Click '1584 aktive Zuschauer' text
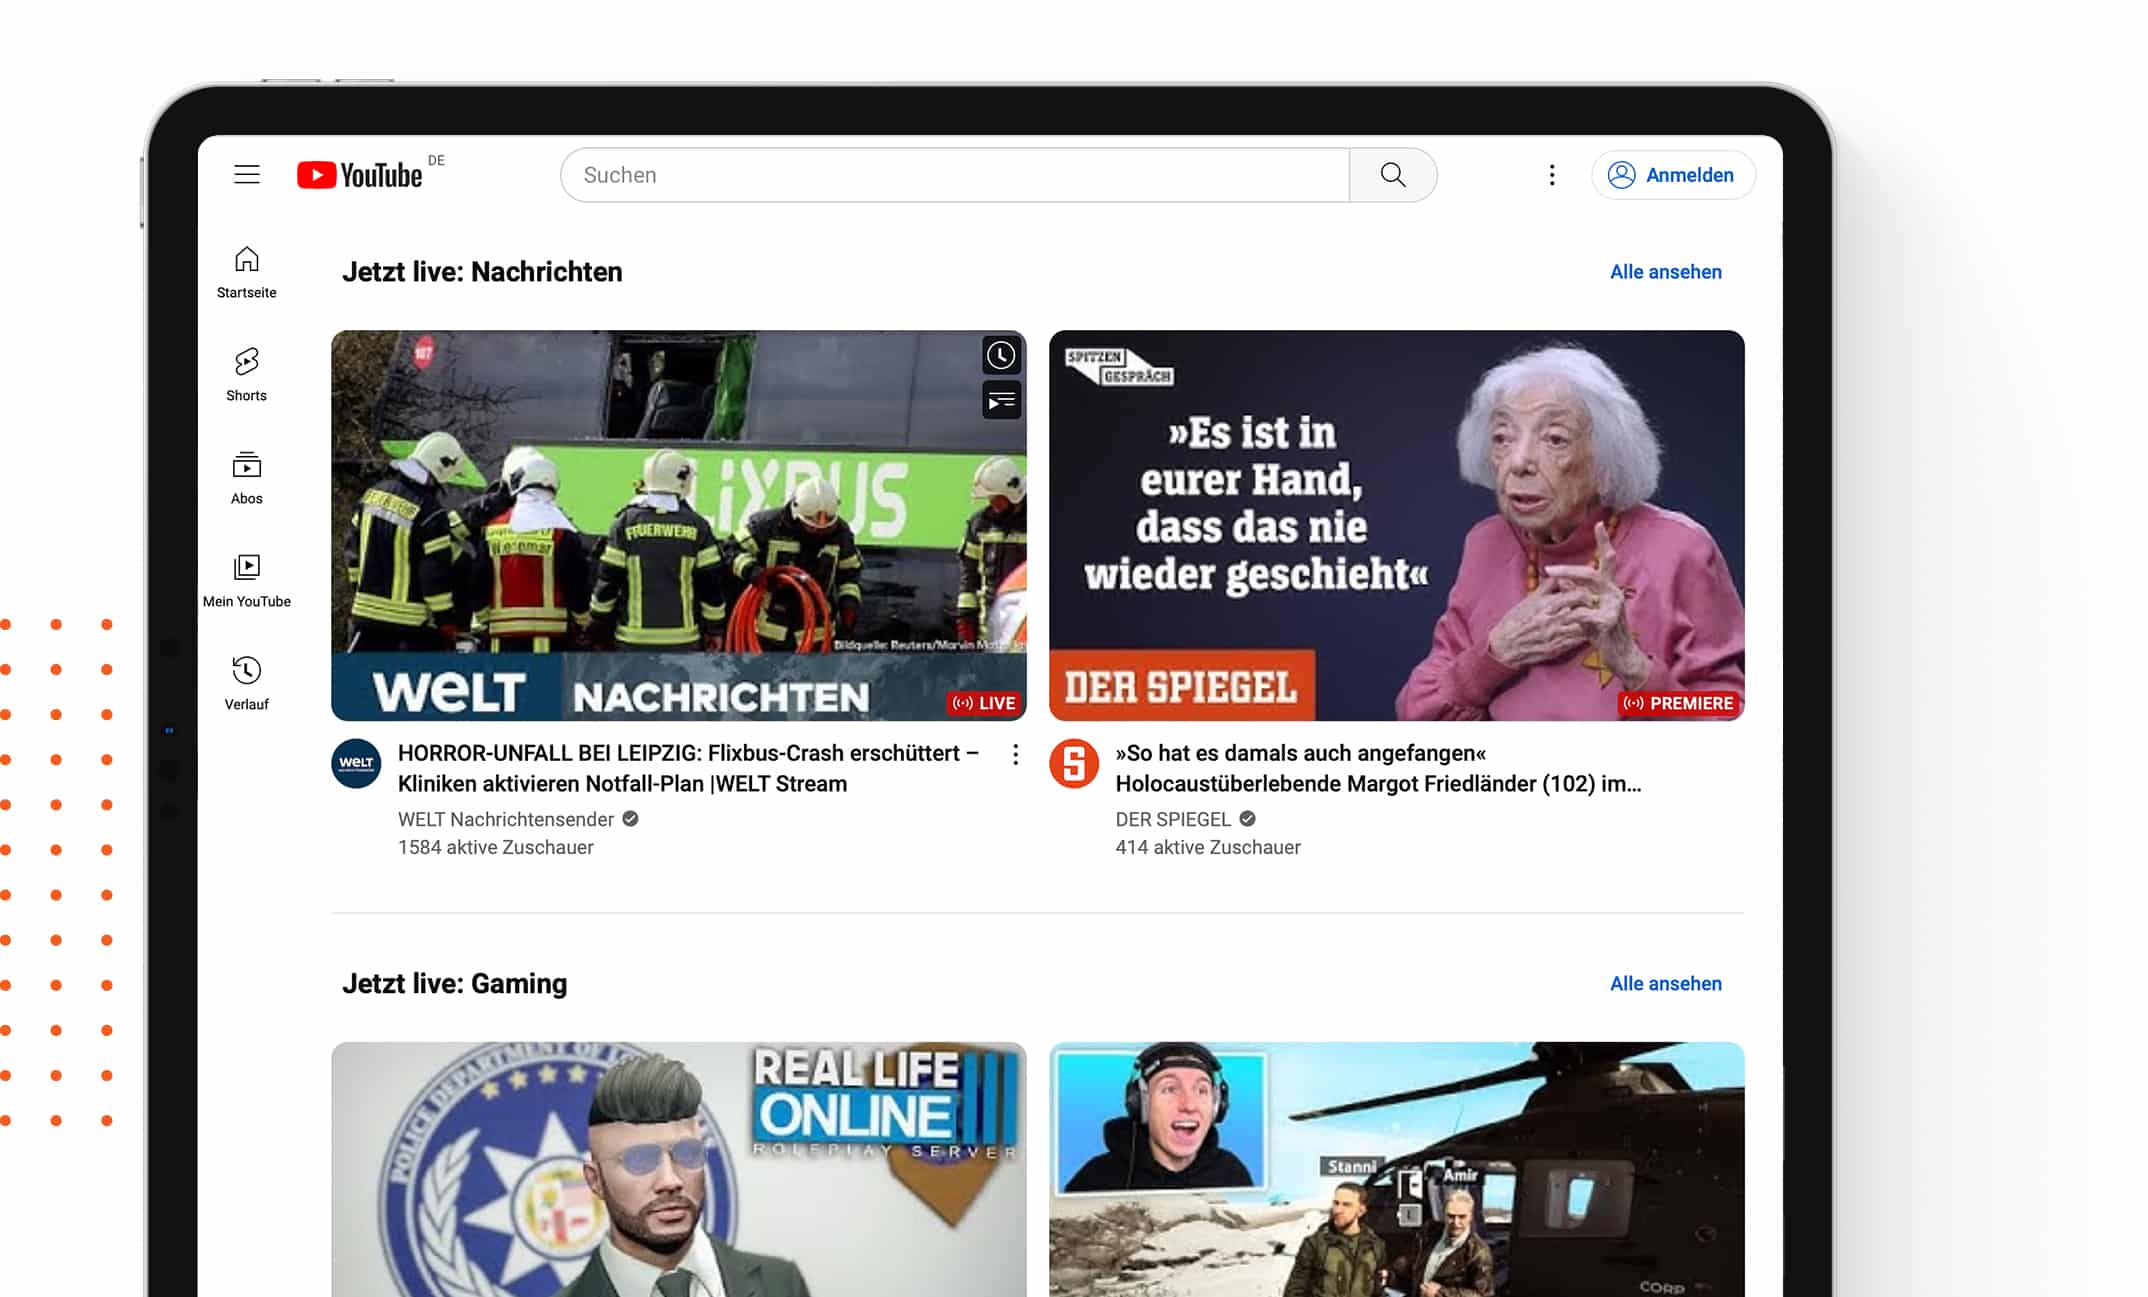2148x1297 pixels. (x=495, y=847)
